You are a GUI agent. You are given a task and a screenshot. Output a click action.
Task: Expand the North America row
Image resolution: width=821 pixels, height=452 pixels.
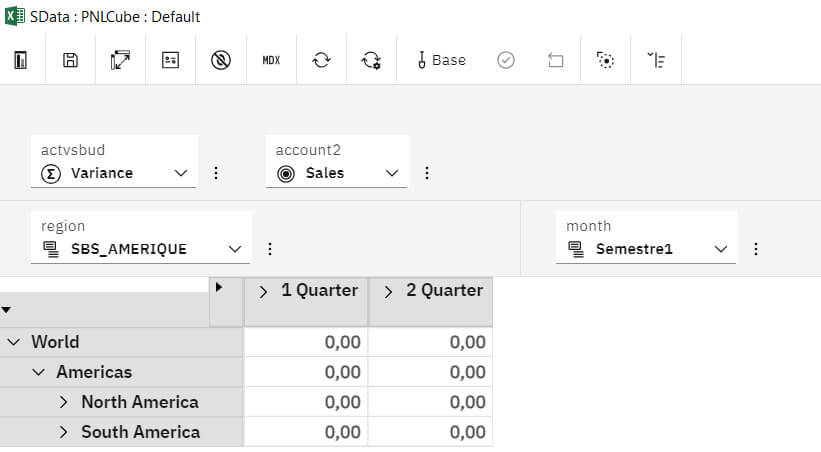[x=65, y=402]
